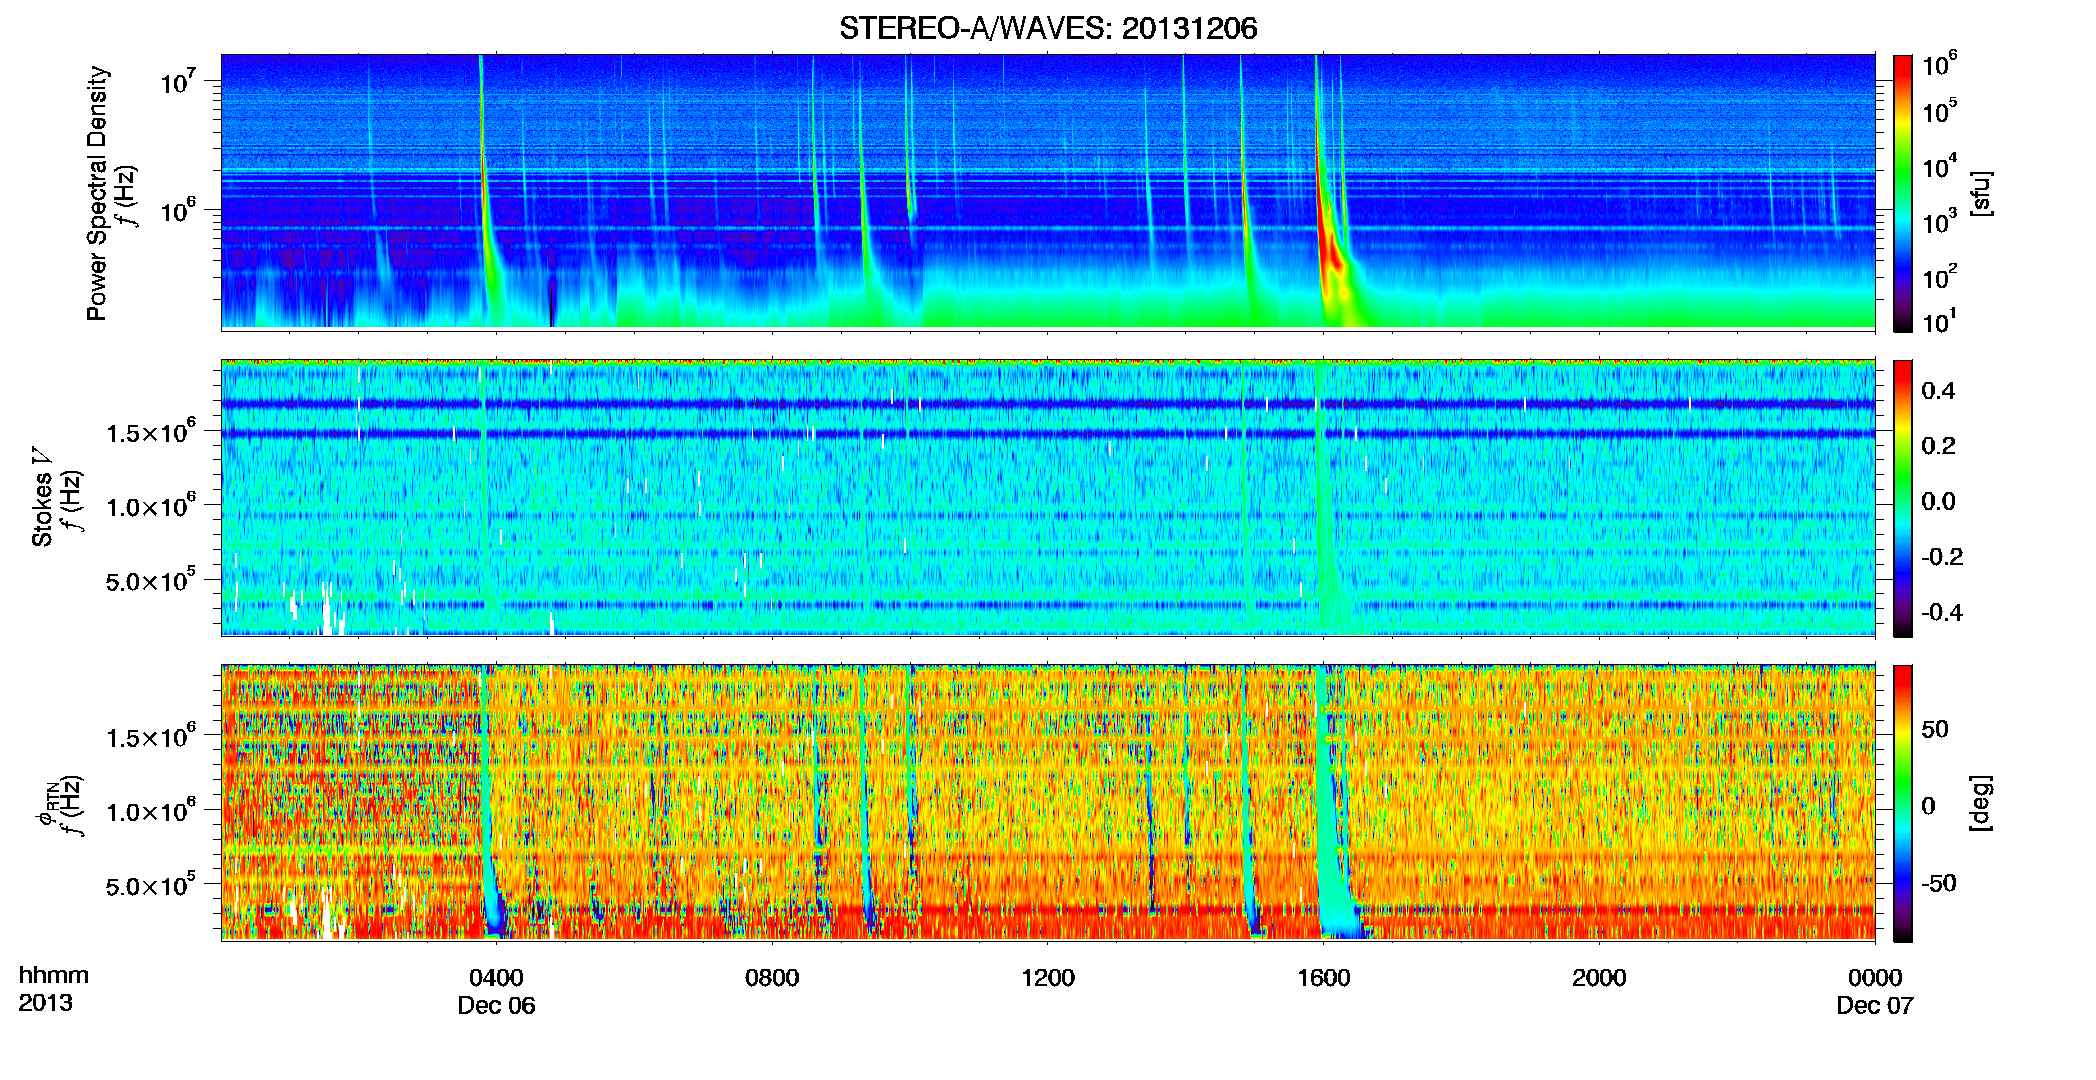The height and width of the screenshot is (1080, 2096).
Task: Click the 1600 time tick label
Action: tap(1324, 978)
